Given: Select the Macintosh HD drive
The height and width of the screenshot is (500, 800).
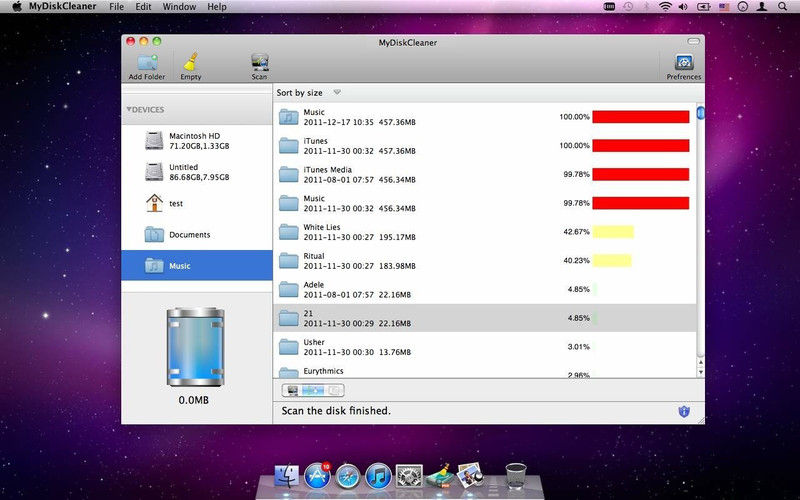Looking at the screenshot, I should [197, 141].
